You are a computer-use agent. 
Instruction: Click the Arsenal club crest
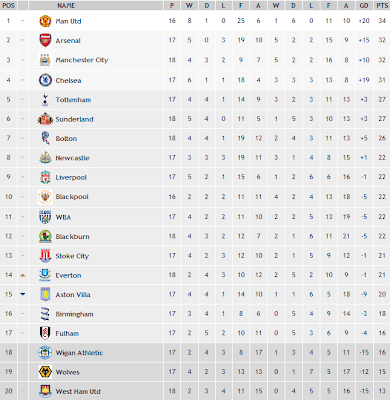[45, 40]
